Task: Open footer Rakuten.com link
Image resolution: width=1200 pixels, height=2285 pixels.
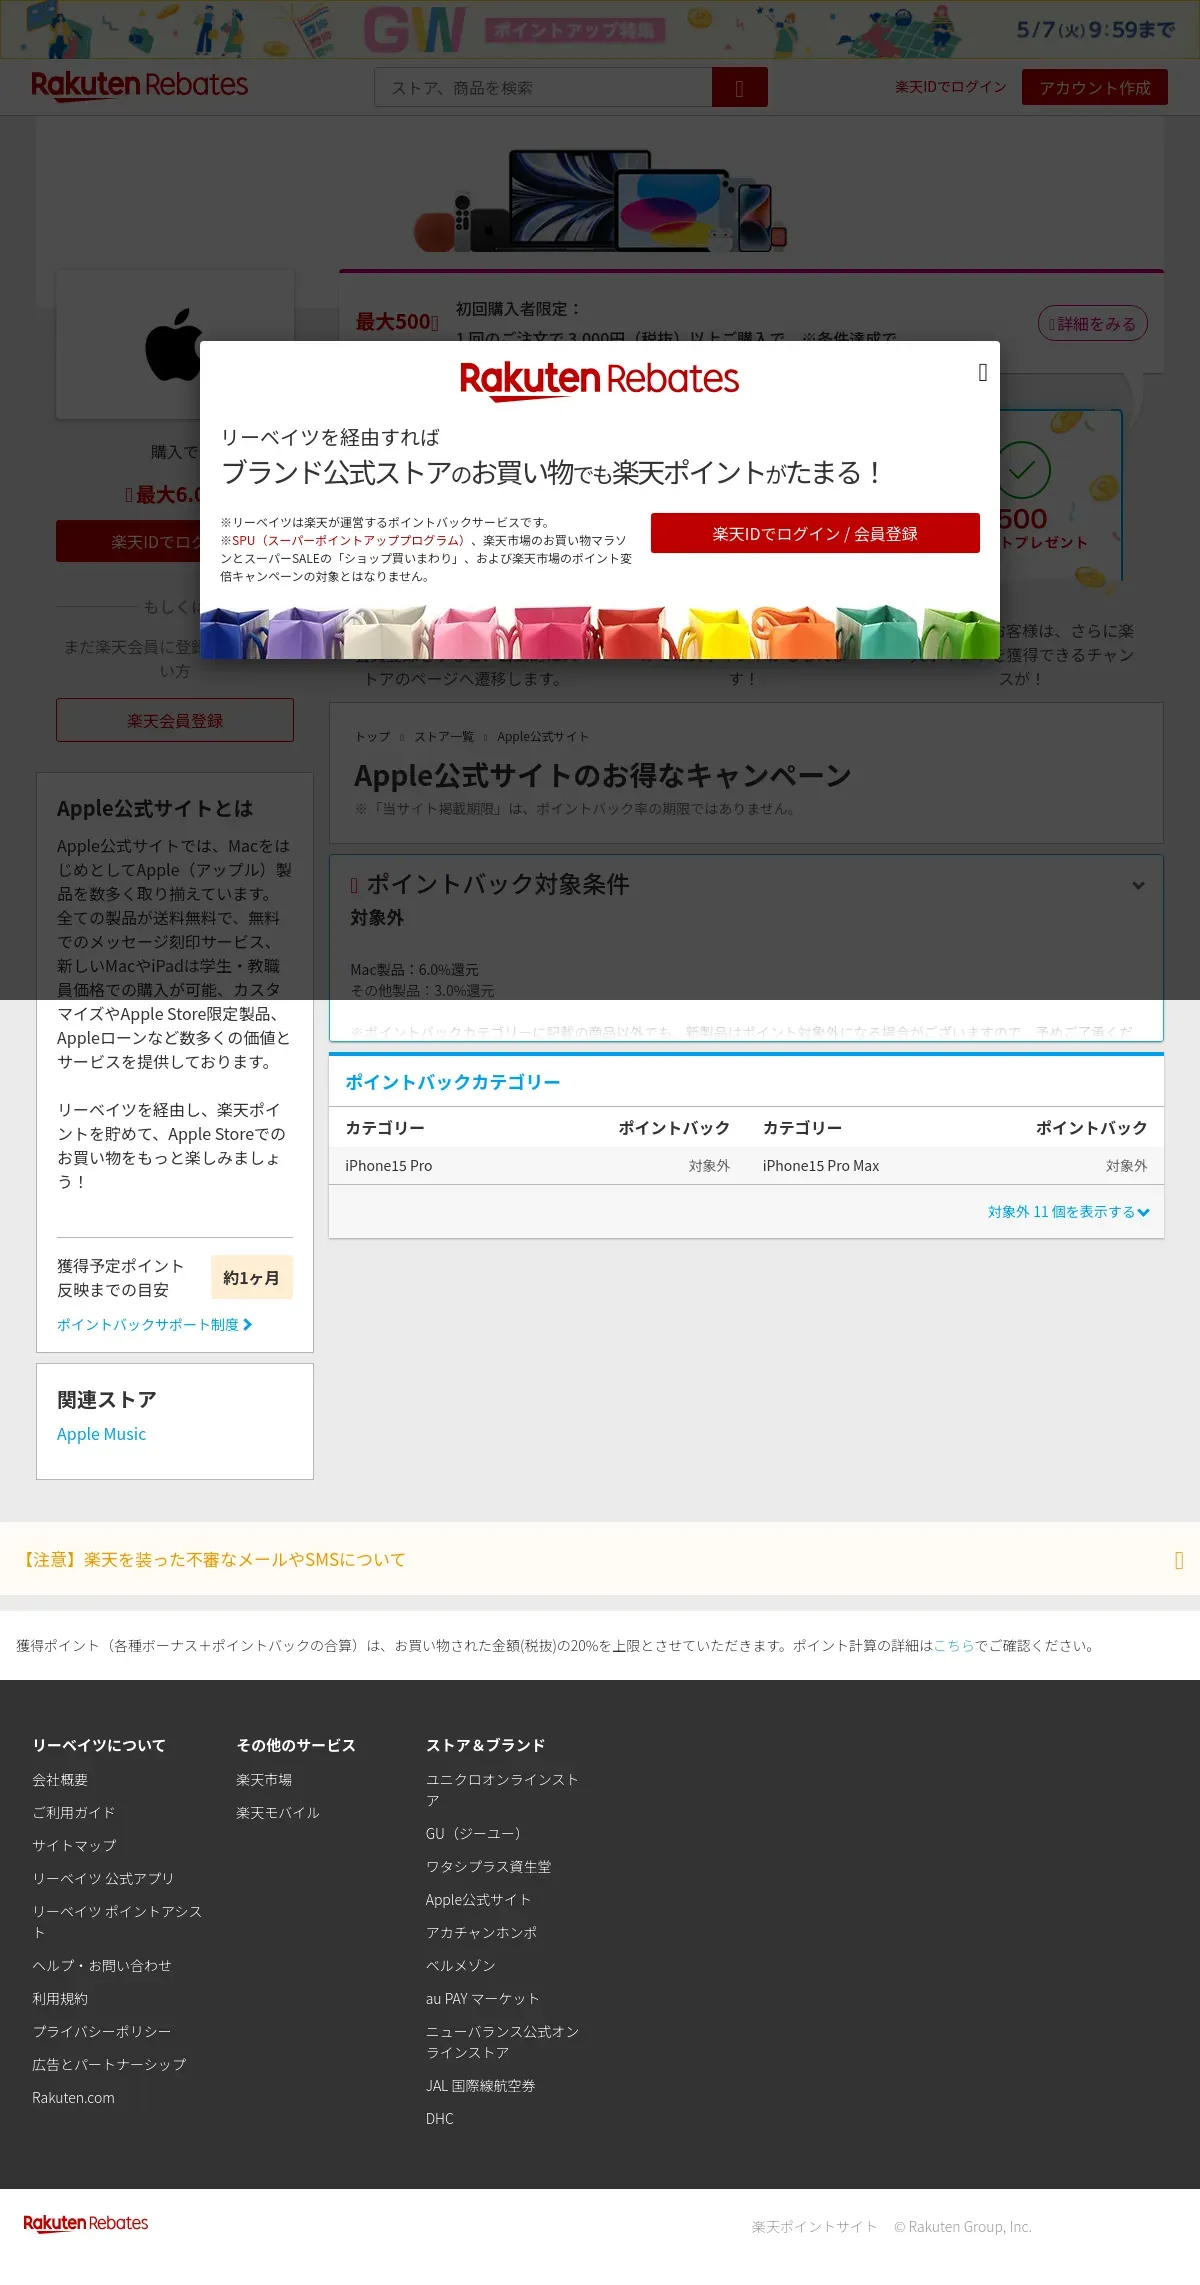Action: 73,2098
